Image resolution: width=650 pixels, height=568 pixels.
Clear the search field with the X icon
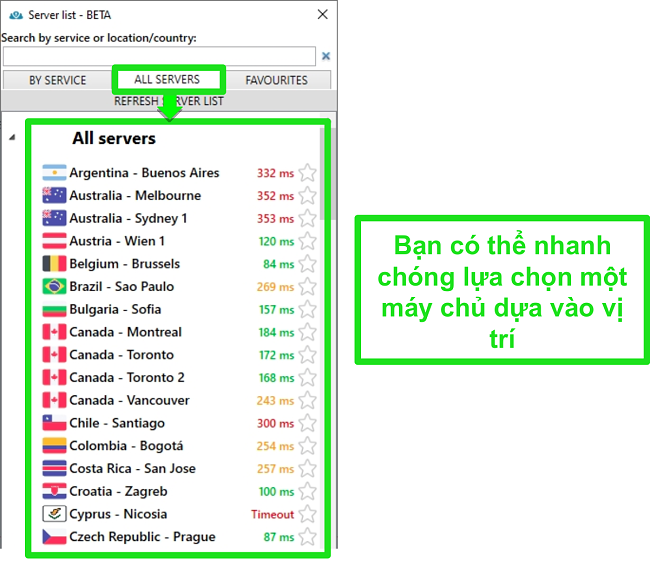click(x=326, y=56)
